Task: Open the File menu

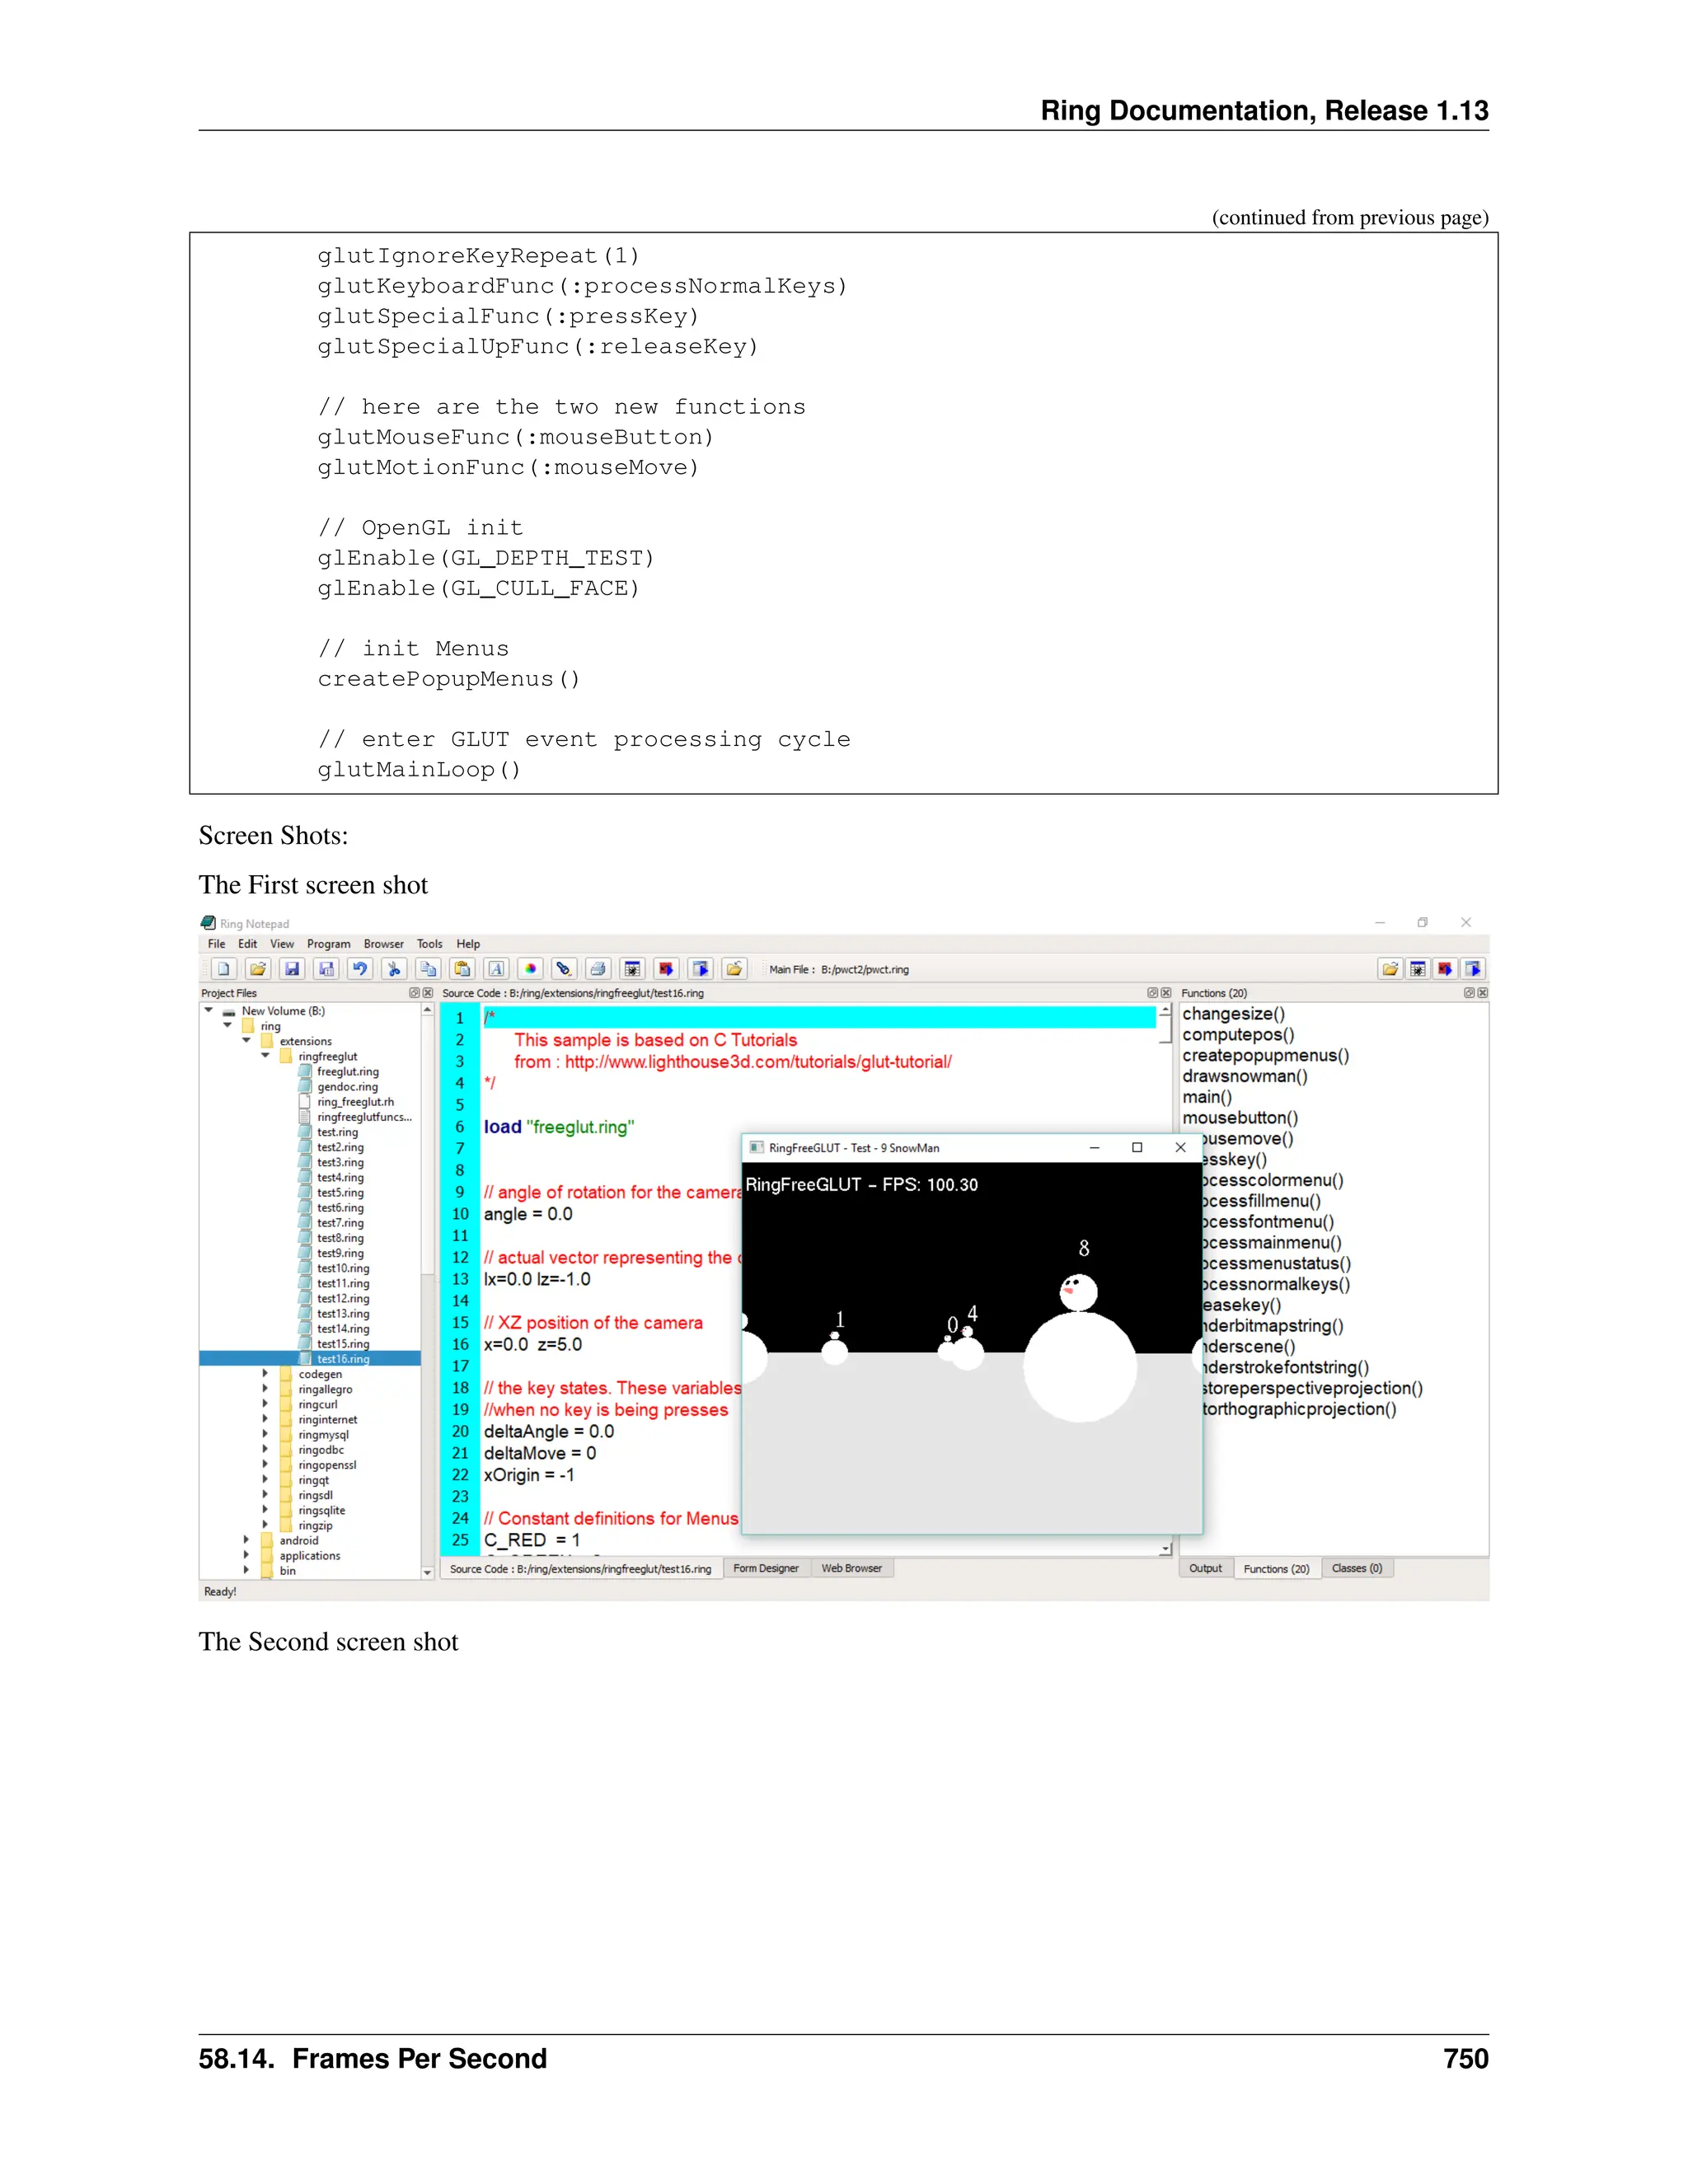Action: coord(216,944)
